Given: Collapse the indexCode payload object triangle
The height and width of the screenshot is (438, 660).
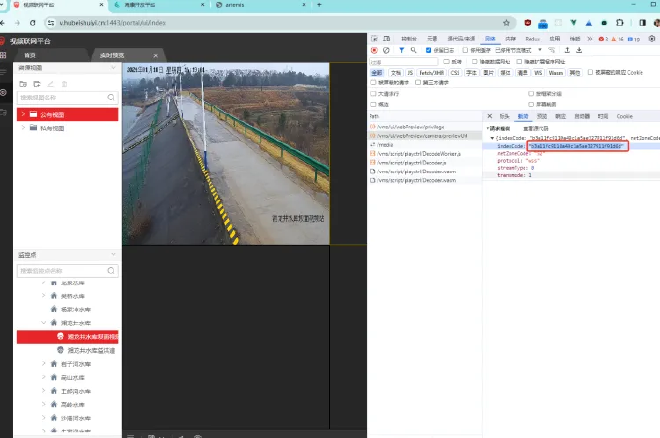Looking at the screenshot, I should pos(492,138).
